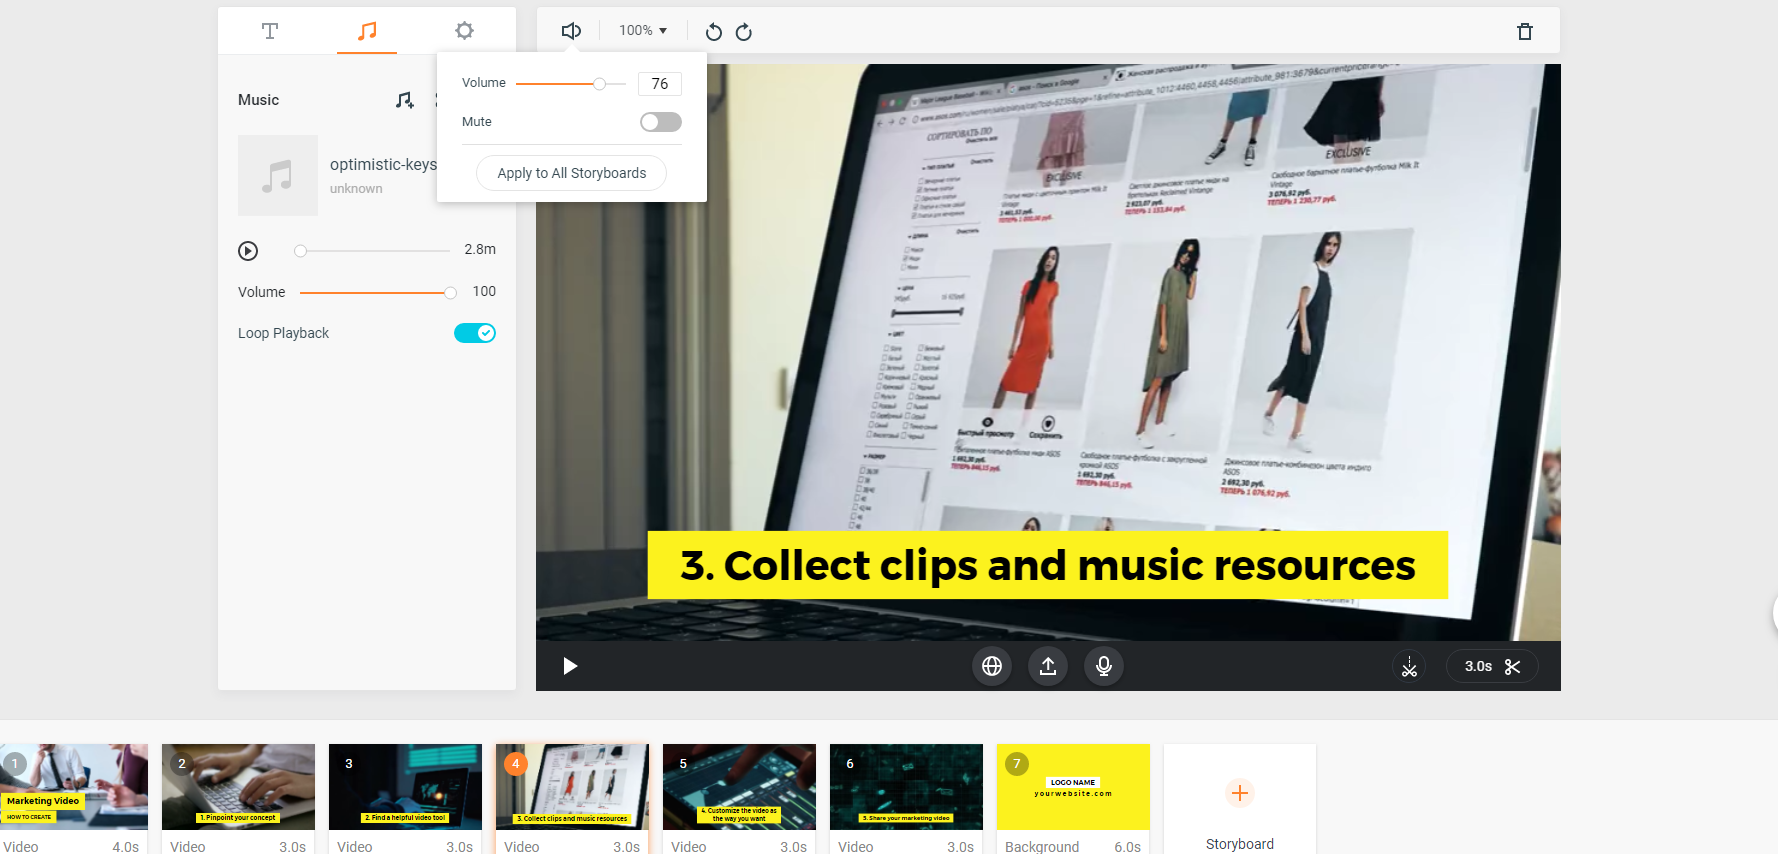
Task: Select storyboard 4 Collect clips thumbnail
Action: tap(572, 786)
